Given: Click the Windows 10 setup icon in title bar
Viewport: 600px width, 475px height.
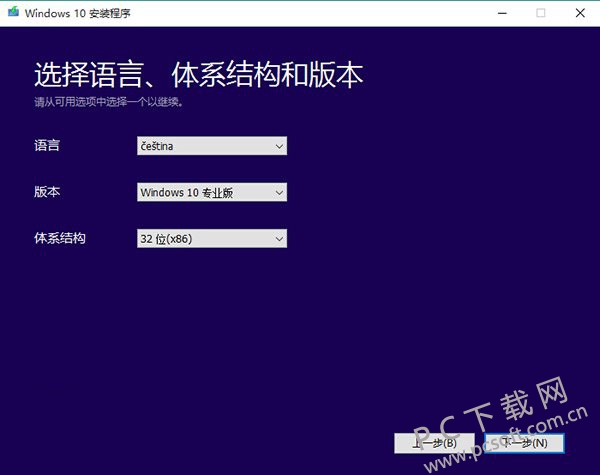Looking at the screenshot, I should [x=13, y=12].
